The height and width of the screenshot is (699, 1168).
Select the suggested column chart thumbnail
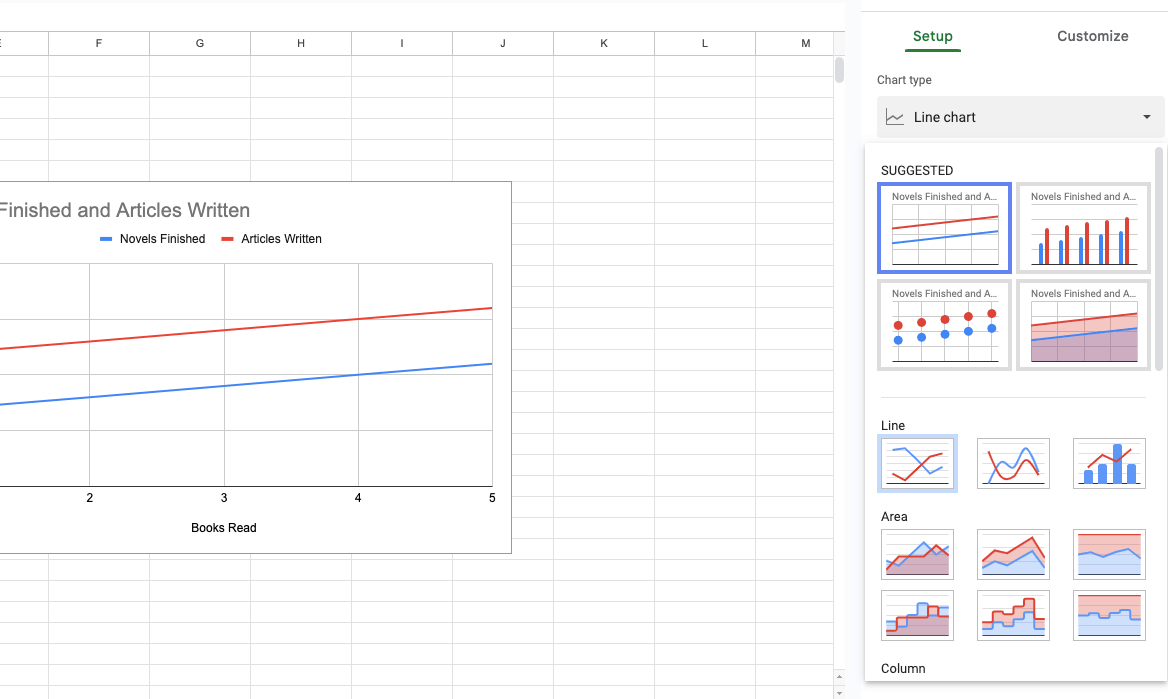[1083, 228]
